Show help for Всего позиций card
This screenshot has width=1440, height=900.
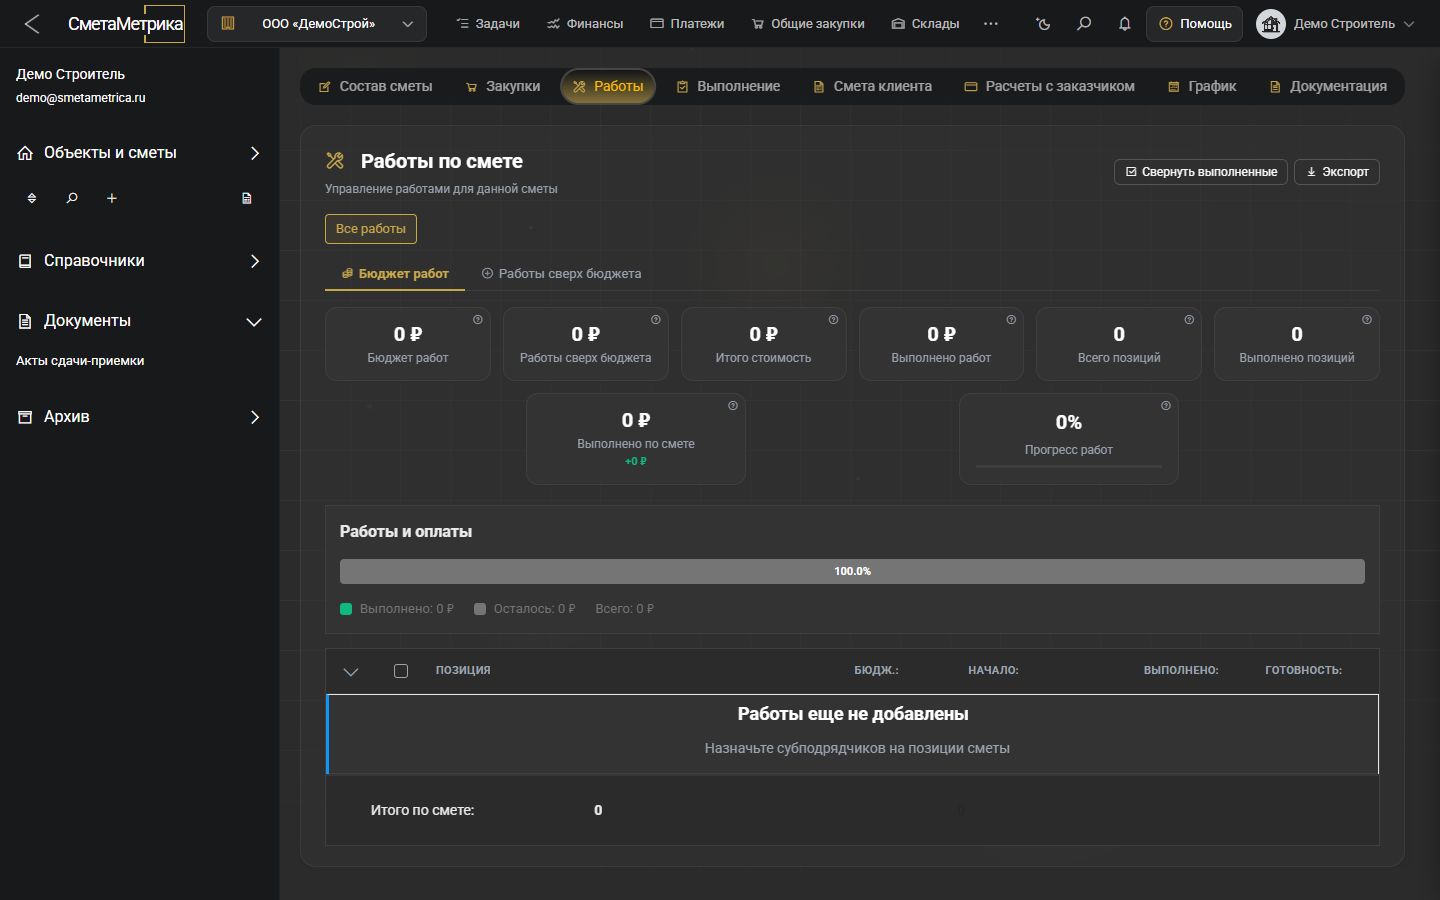pyautogui.click(x=1189, y=320)
